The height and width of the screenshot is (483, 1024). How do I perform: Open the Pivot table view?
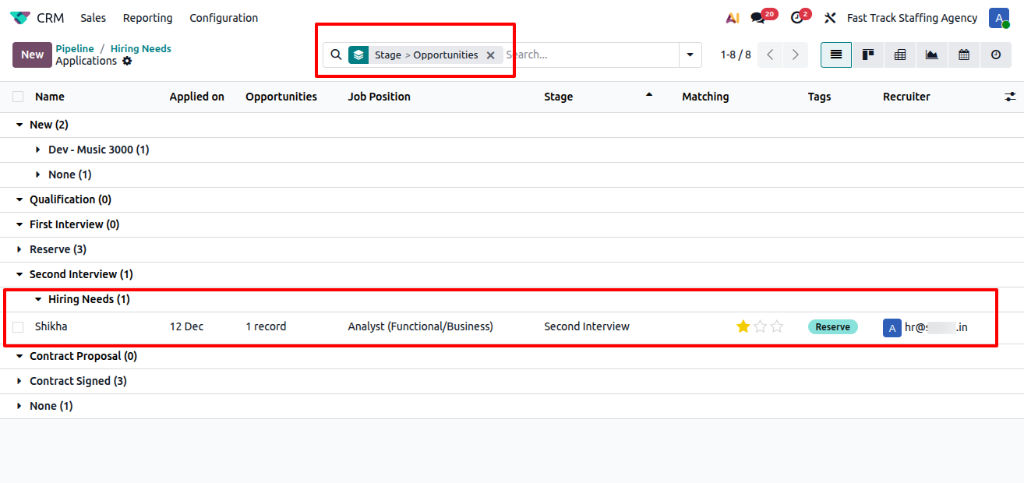pos(900,55)
